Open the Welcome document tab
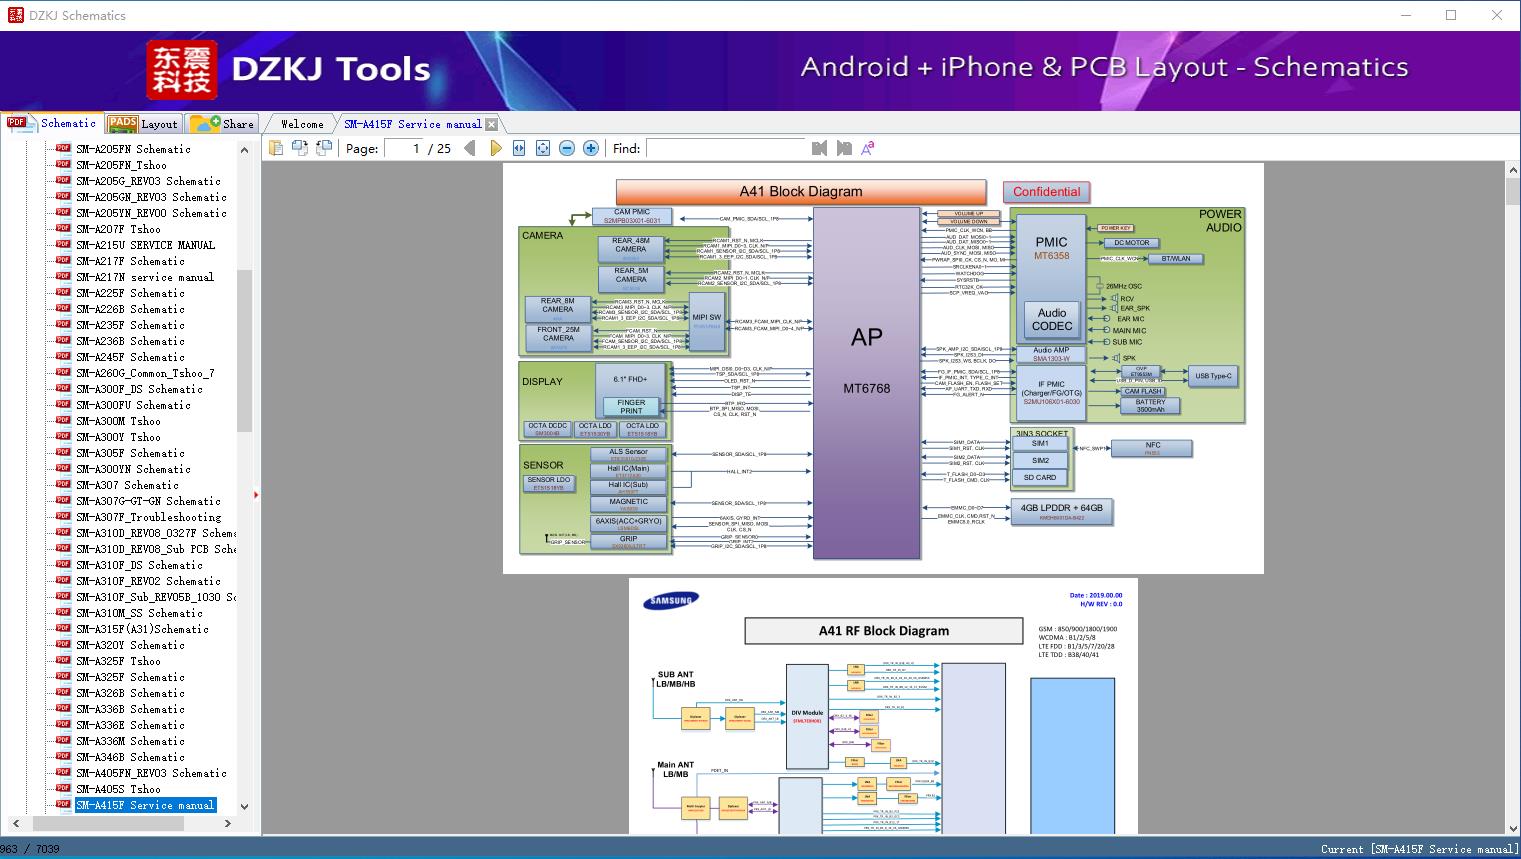The height and width of the screenshot is (859, 1521). [x=302, y=124]
